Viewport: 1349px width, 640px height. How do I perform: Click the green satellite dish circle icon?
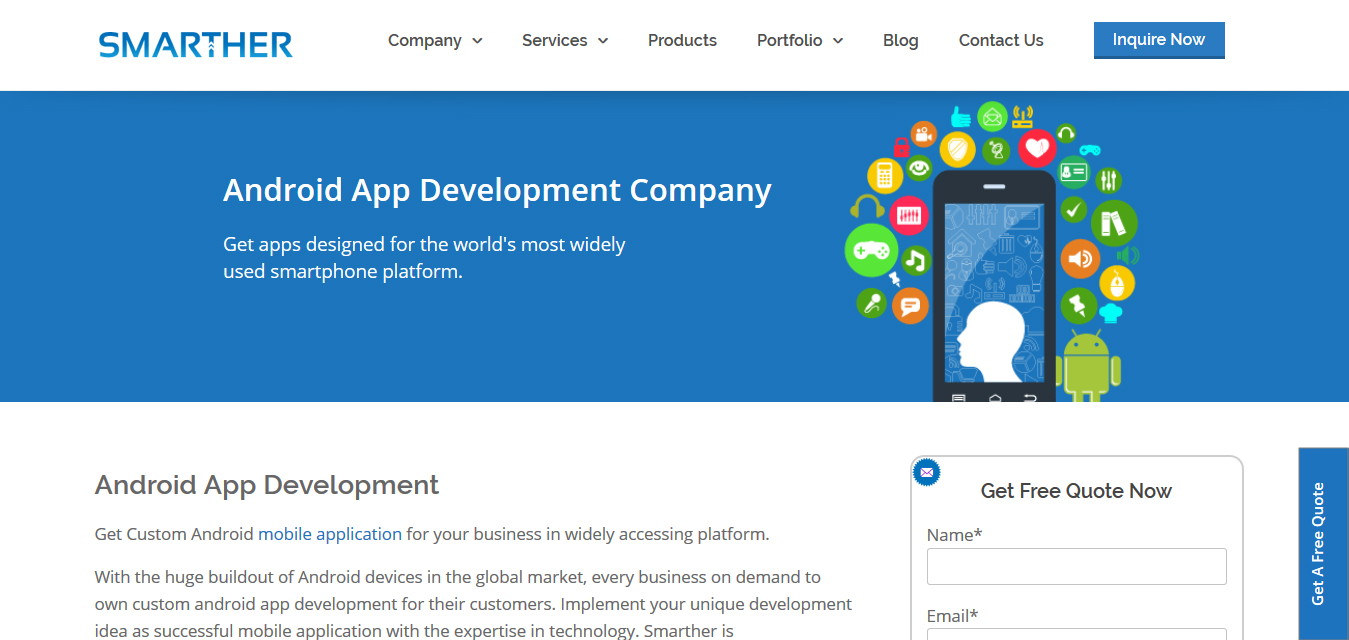pos(996,152)
